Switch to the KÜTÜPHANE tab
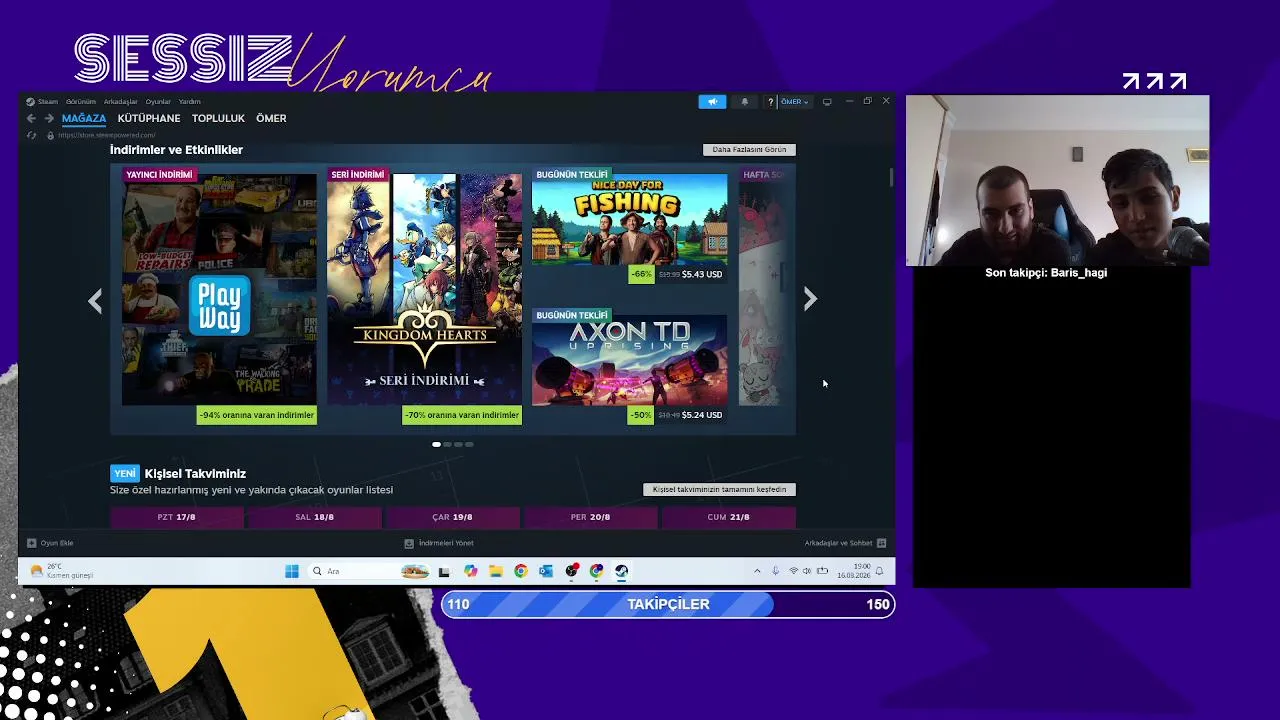The width and height of the screenshot is (1280, 720). point(149,118)
